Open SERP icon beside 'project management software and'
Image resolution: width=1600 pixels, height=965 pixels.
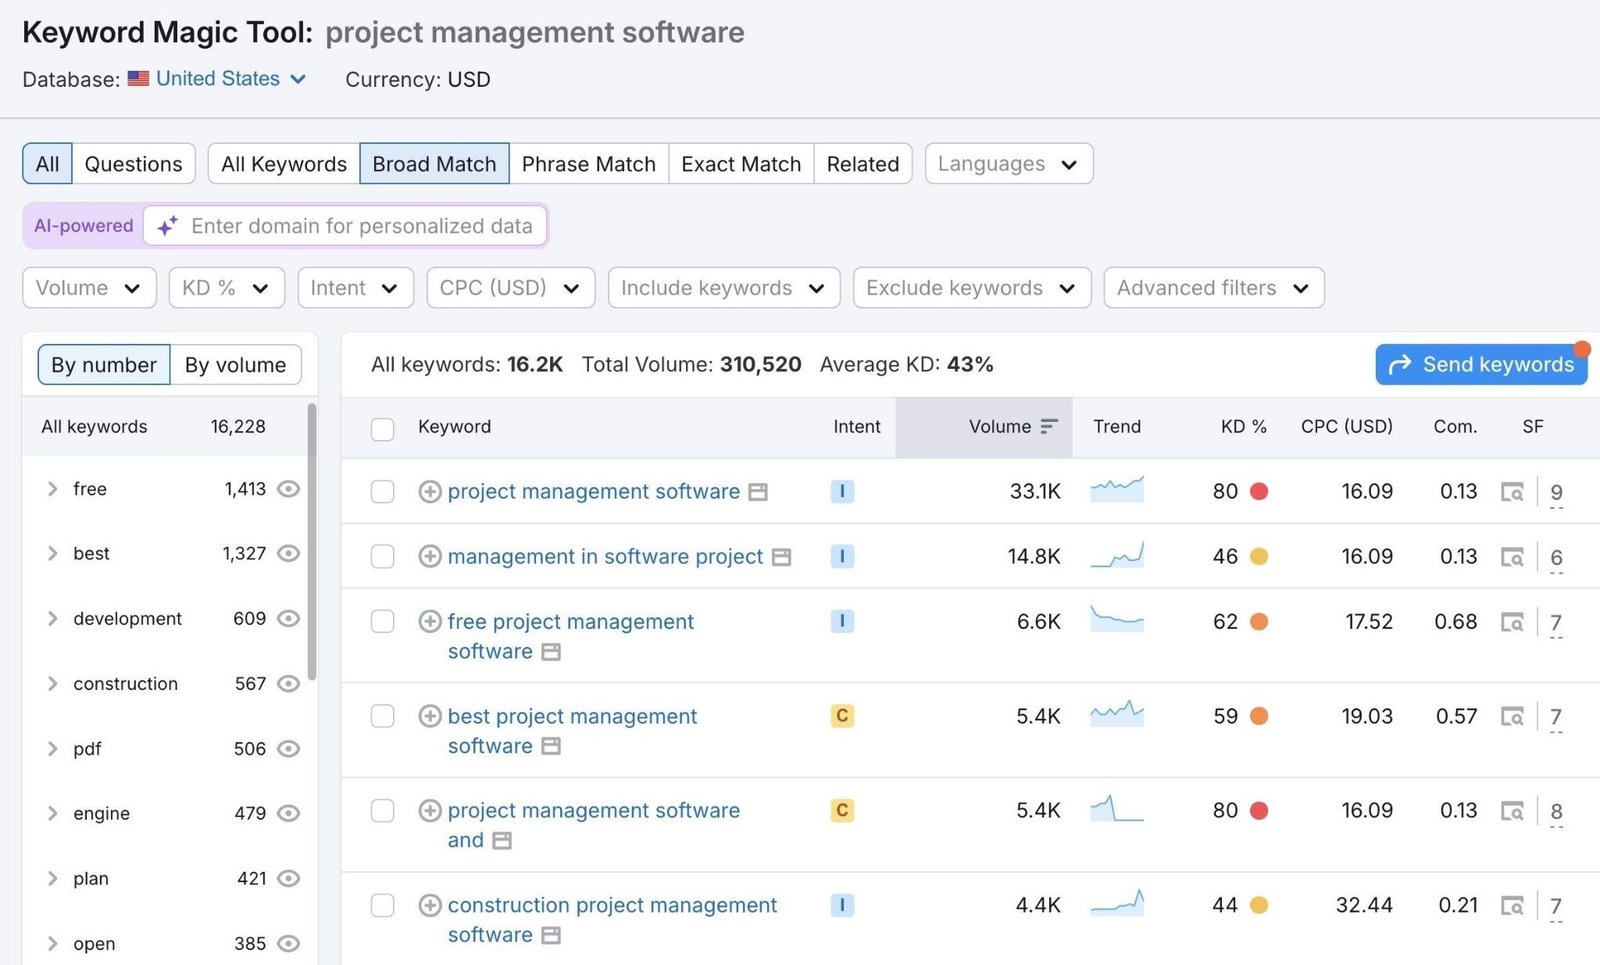(502, 841)
